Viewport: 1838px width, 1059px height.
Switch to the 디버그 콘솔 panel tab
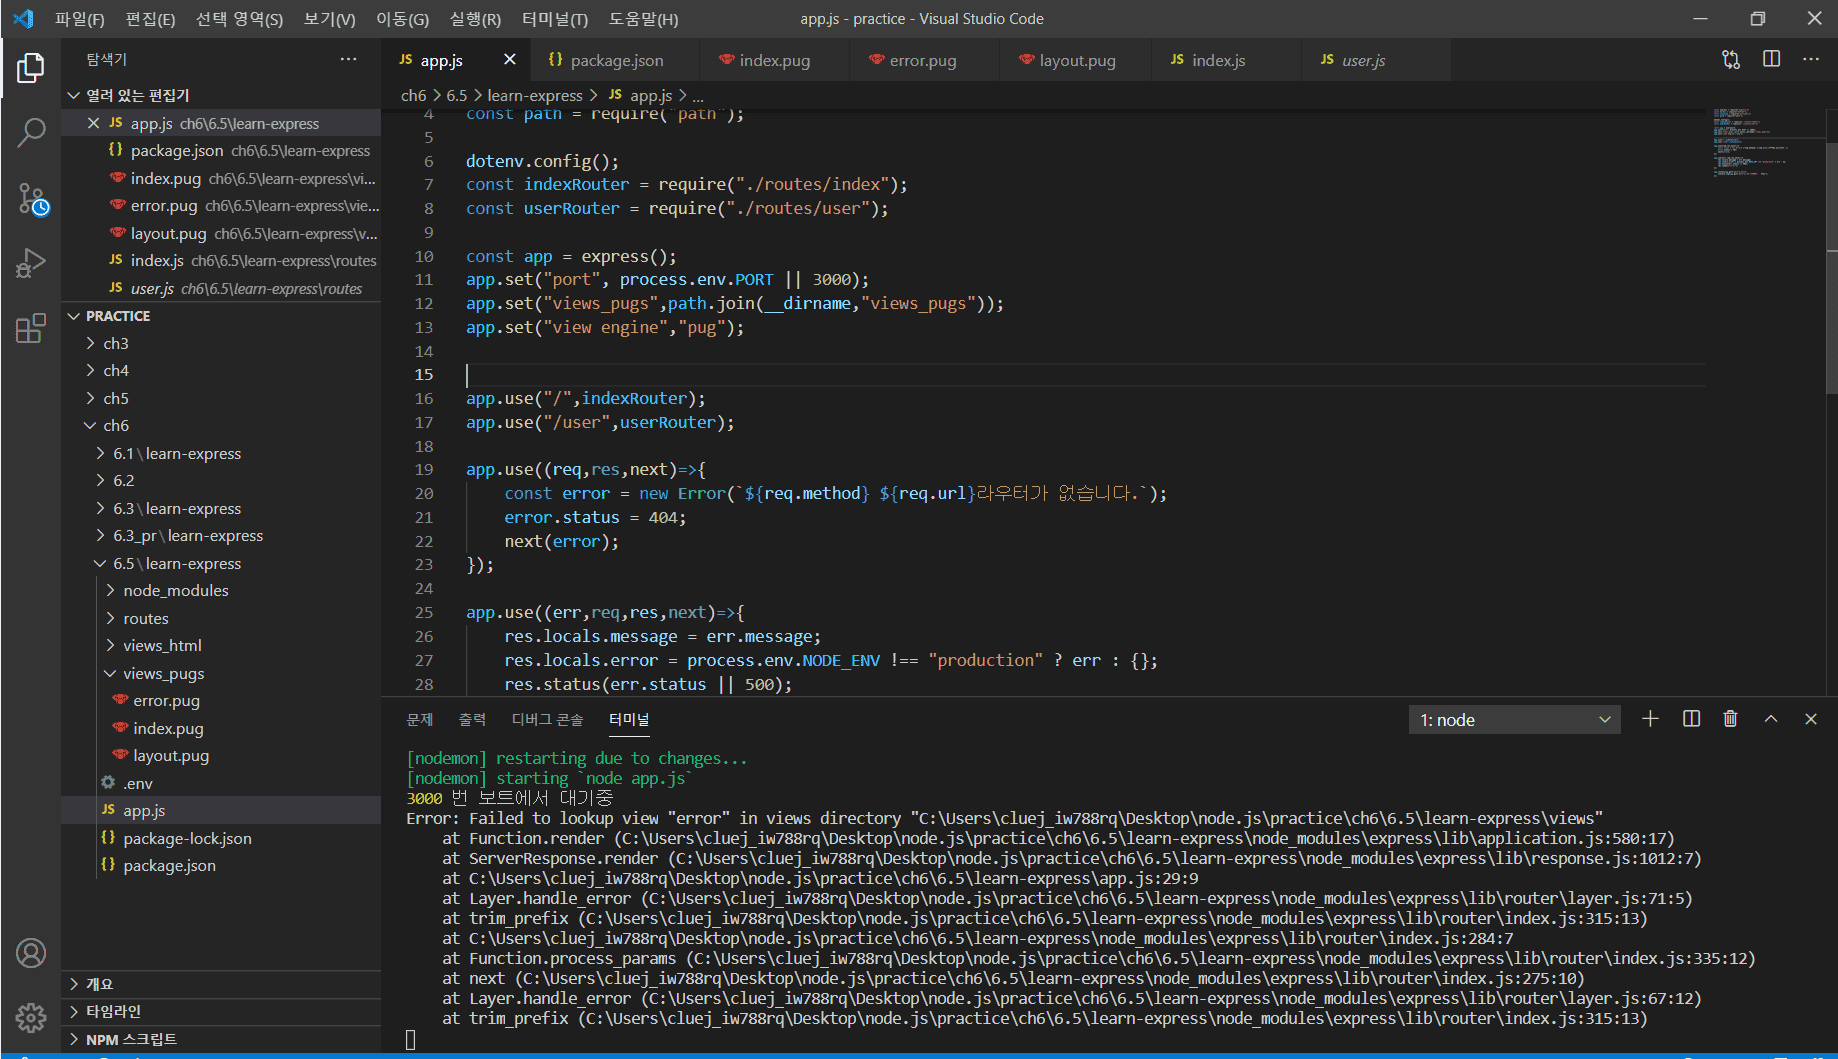(547, 719)
